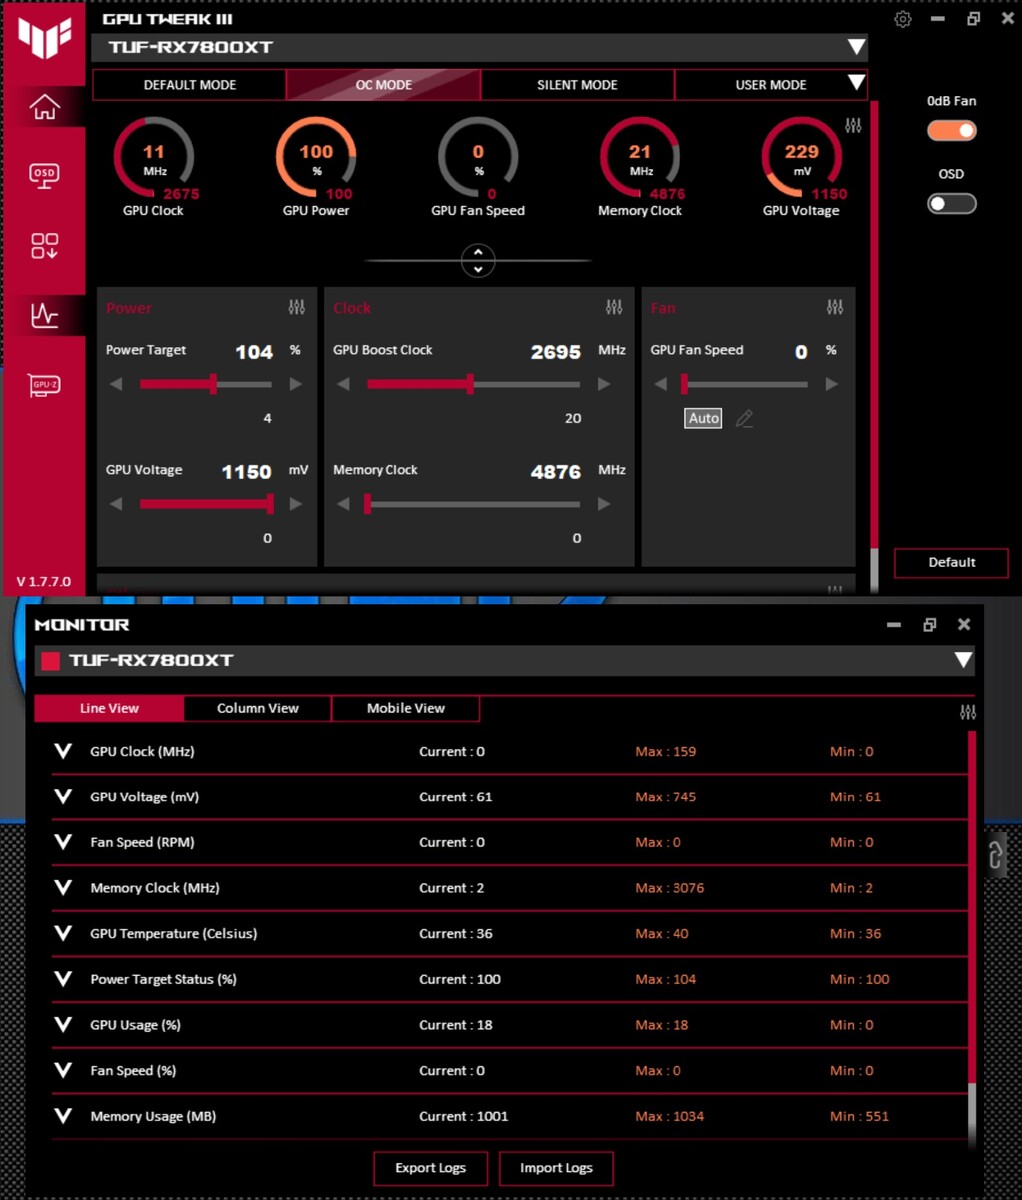Screen dimensions: 1022x1200
Task: Collapse the gauge section with up-down chevron
Action: pyautogui.click(x=478, y=261)
